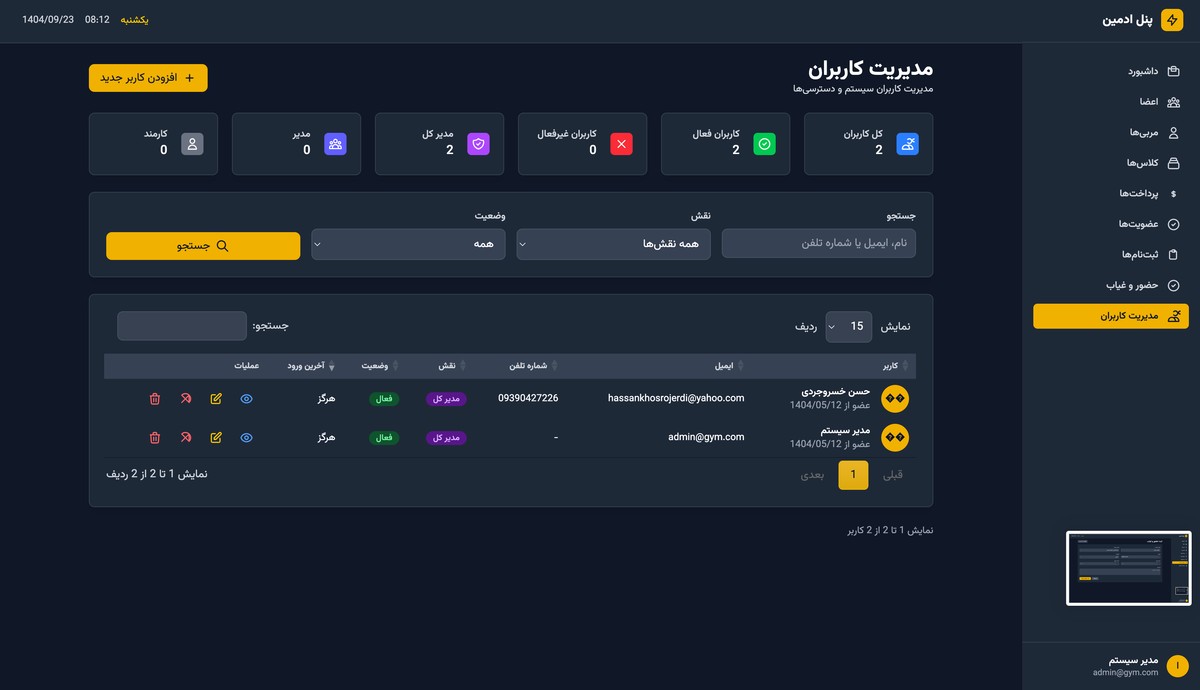Run a search with the جستجو button
Viewport: 1200px width, 690px height.
(203, 245)
